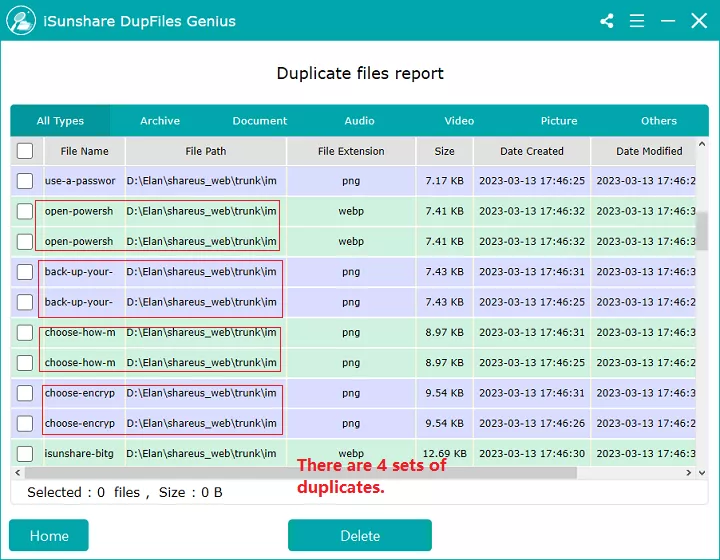The width and height of the screenshot is (720, 560).
Task: Show the Audio tab
Action: pyautogui.click(x=359, y=121)
